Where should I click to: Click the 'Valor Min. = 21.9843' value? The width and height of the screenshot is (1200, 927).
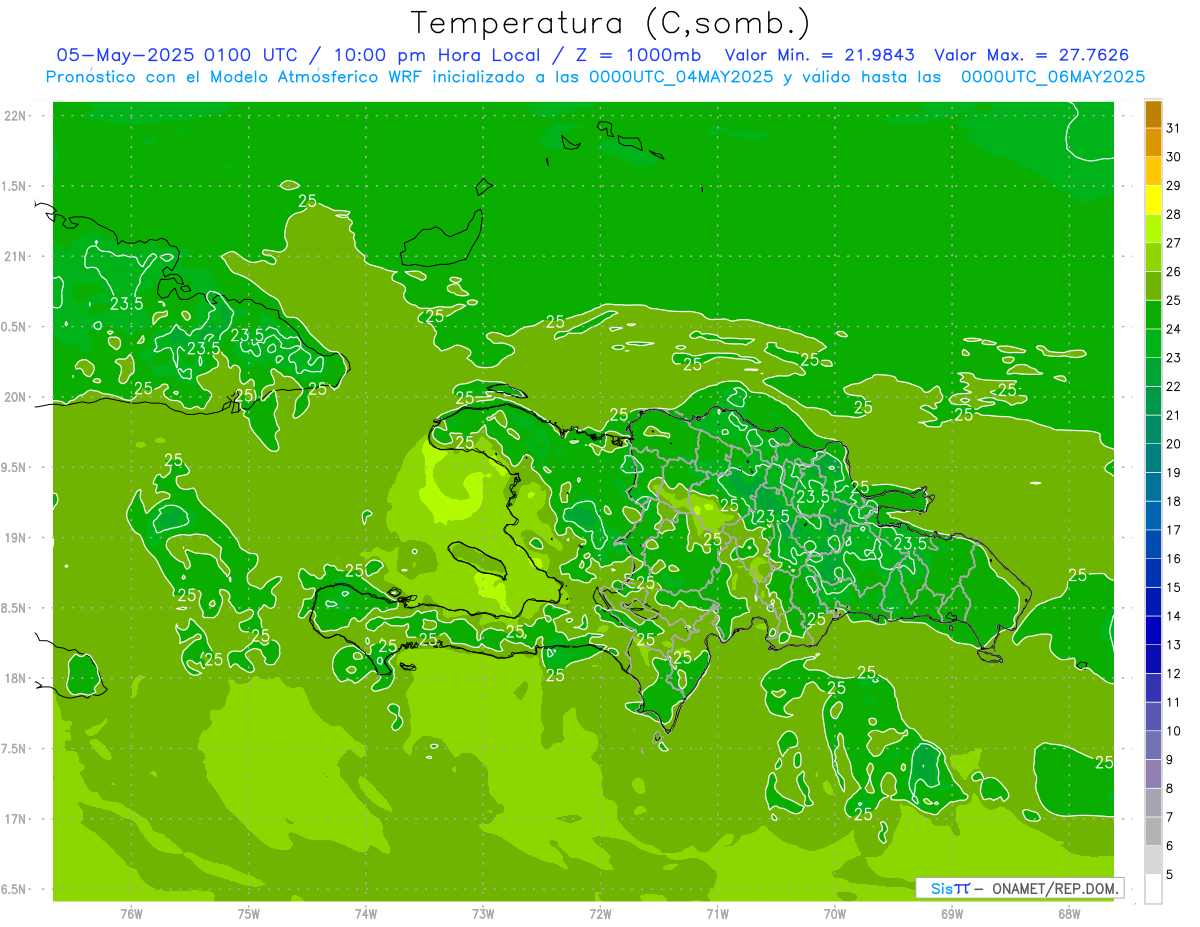pos(820,55)
